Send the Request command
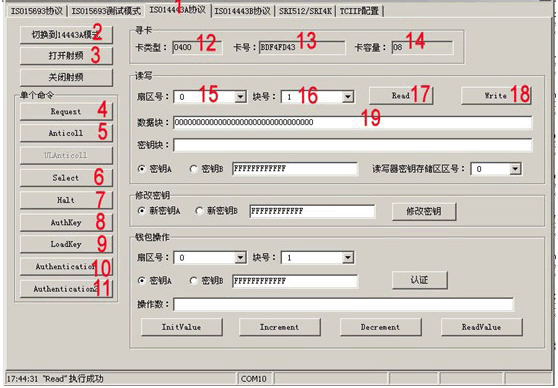The width and height of the screenshot is (558, 388). coord(66,111)
